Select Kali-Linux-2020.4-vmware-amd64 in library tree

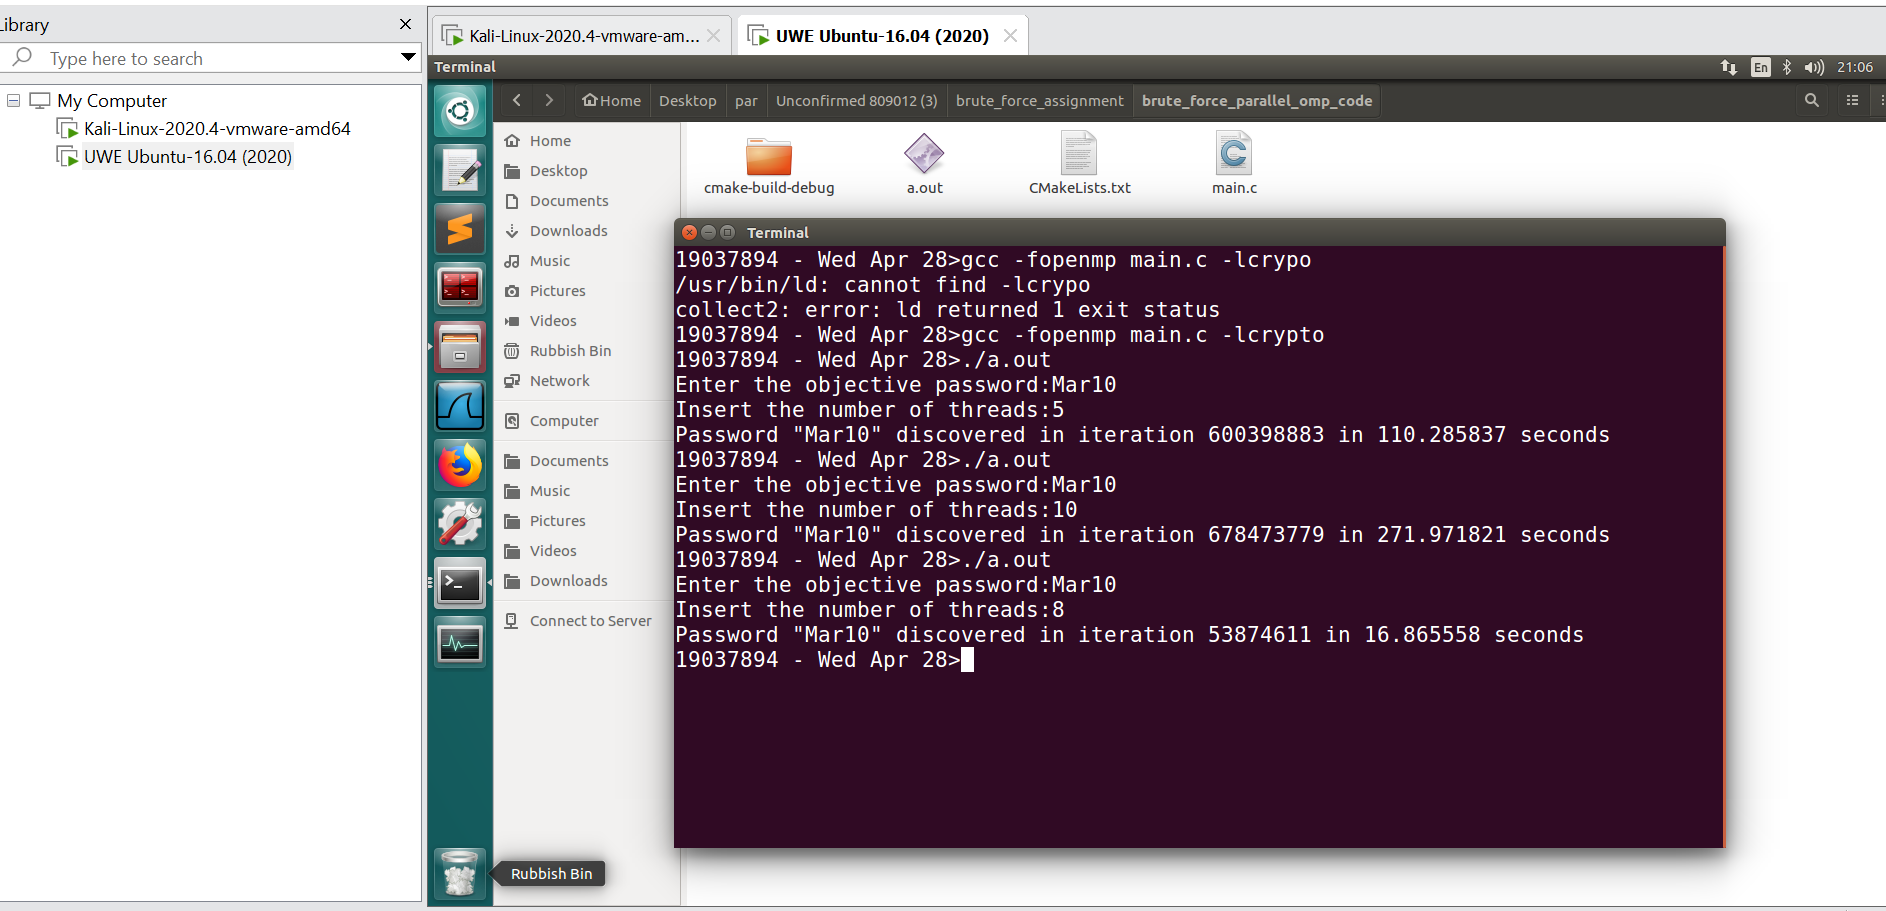(x=217, y=129)
